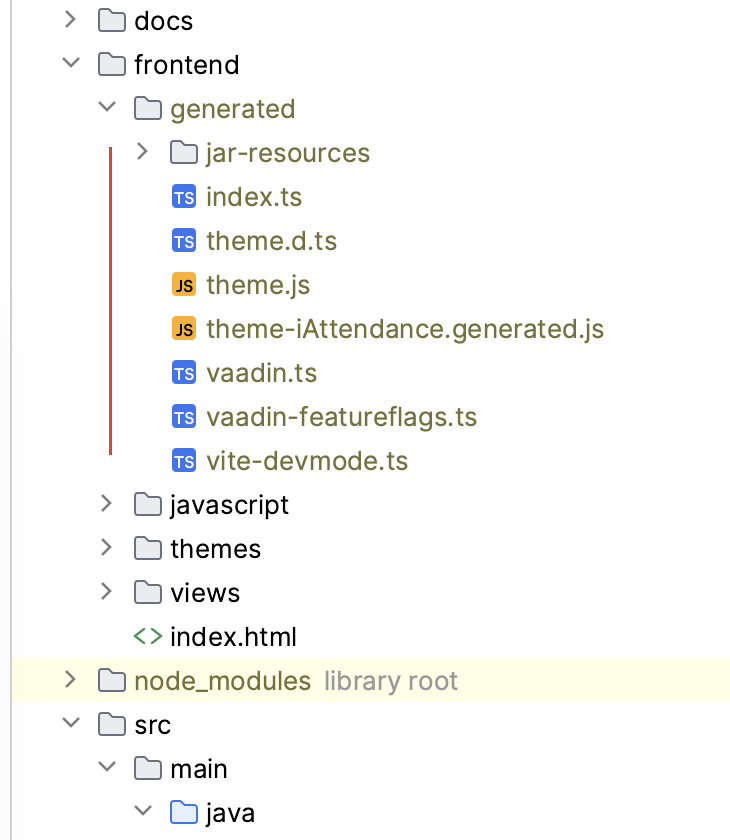
Task: Select the javascript folder name
Action: tap(229, 505)
